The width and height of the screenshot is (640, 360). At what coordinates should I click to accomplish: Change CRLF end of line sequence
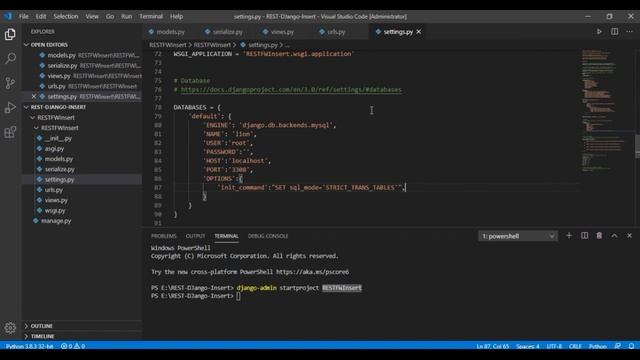click(x=575, y=346)
